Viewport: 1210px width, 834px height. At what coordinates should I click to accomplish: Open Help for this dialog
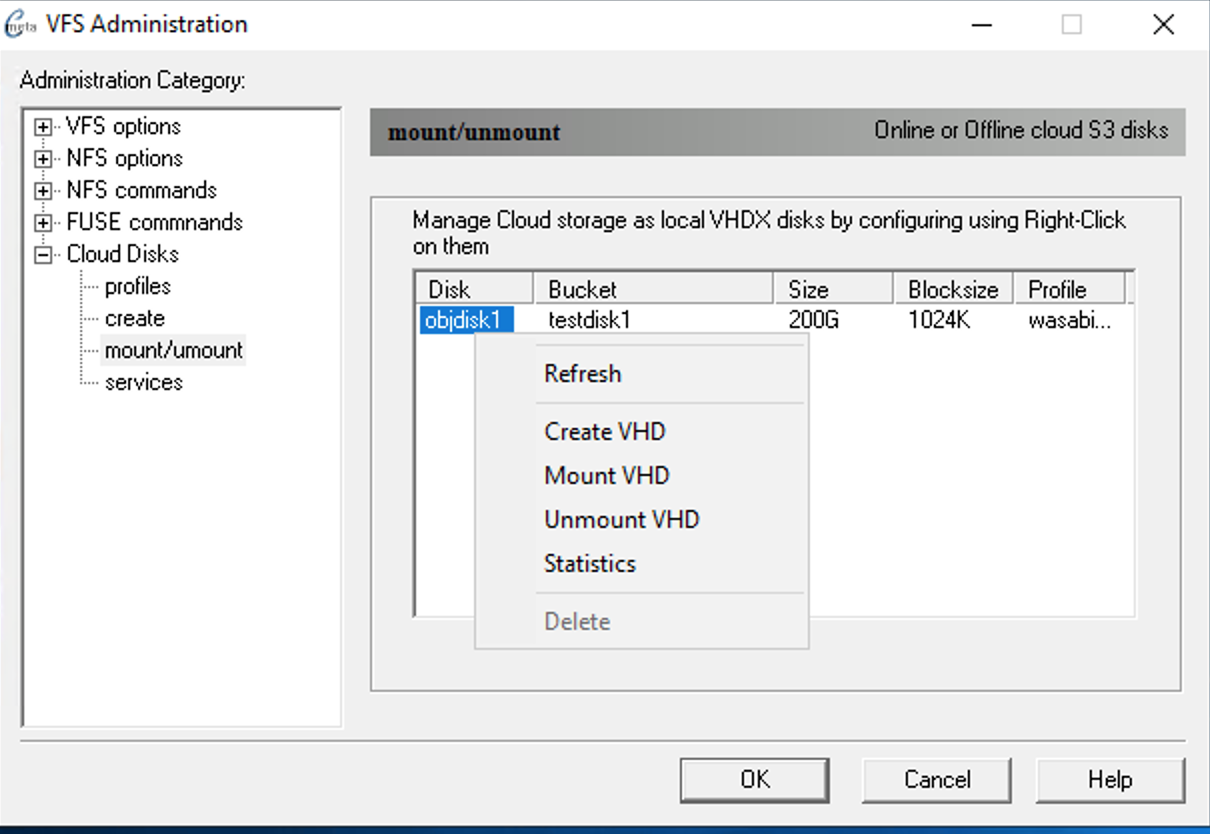tap(1110, 780)
